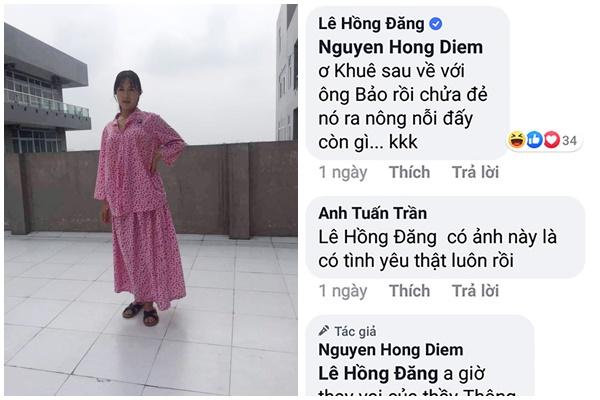Click the 1 ngày timestamp under Anh Tuấn Trần's comment

coord(343,291)
